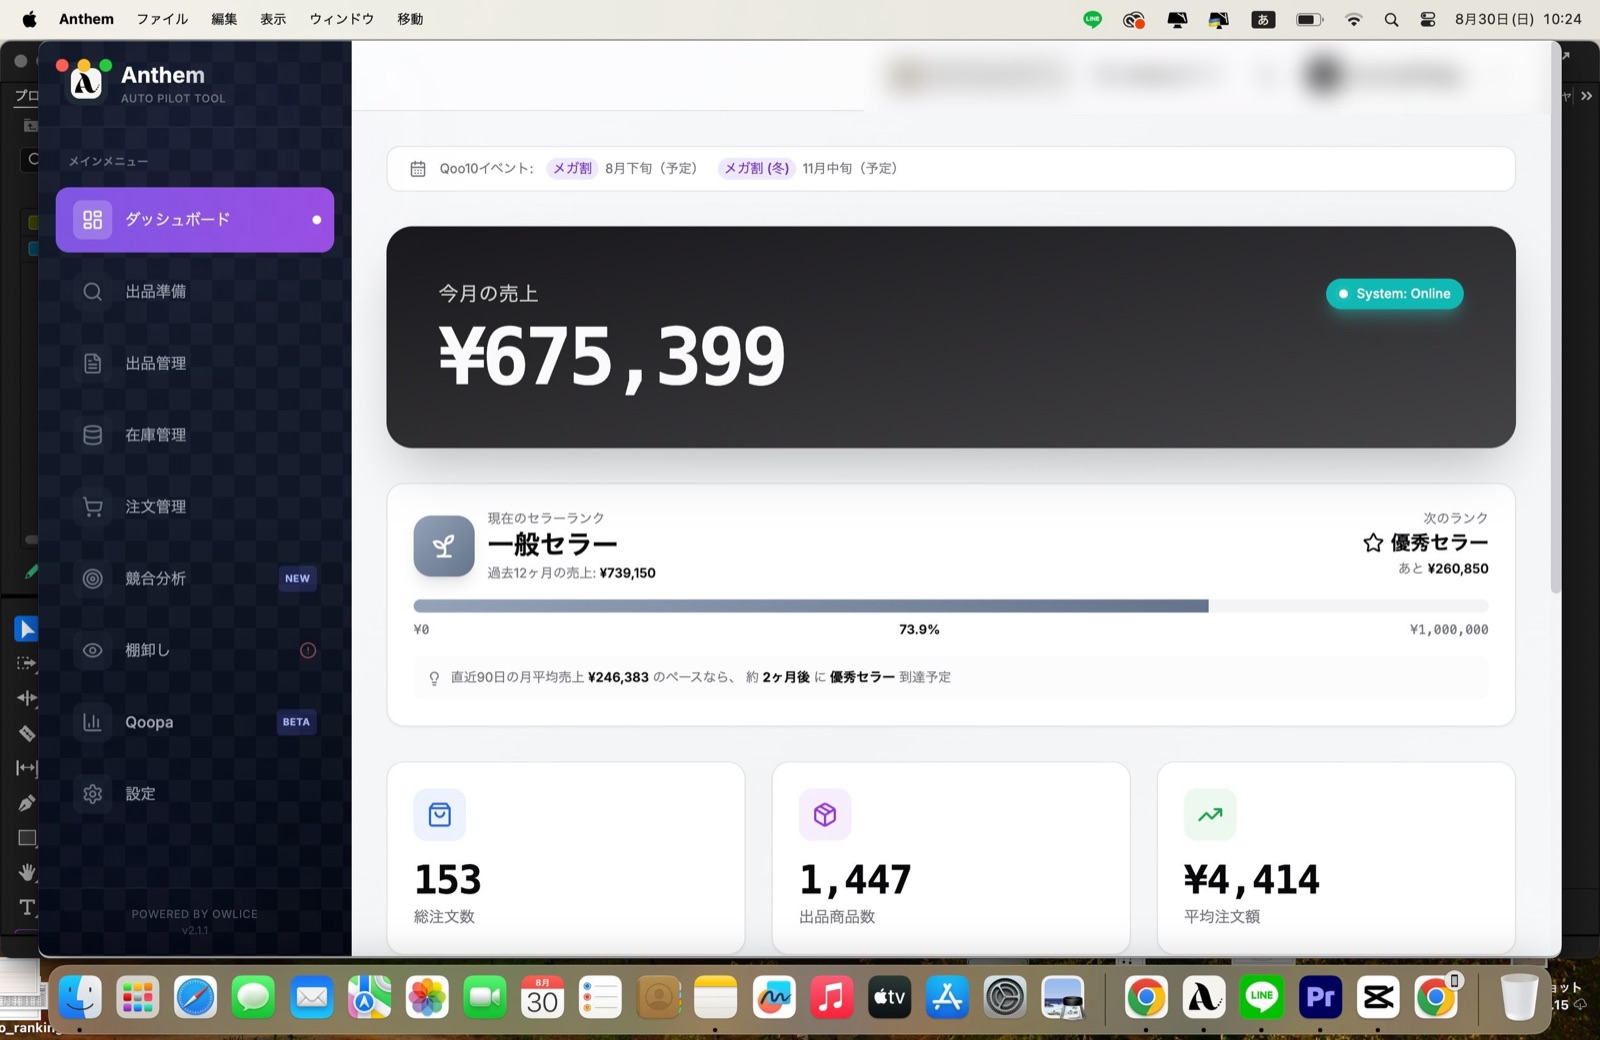
Task: Click the ¥675,399 monthly sales figure
Action: coord(612,356)
